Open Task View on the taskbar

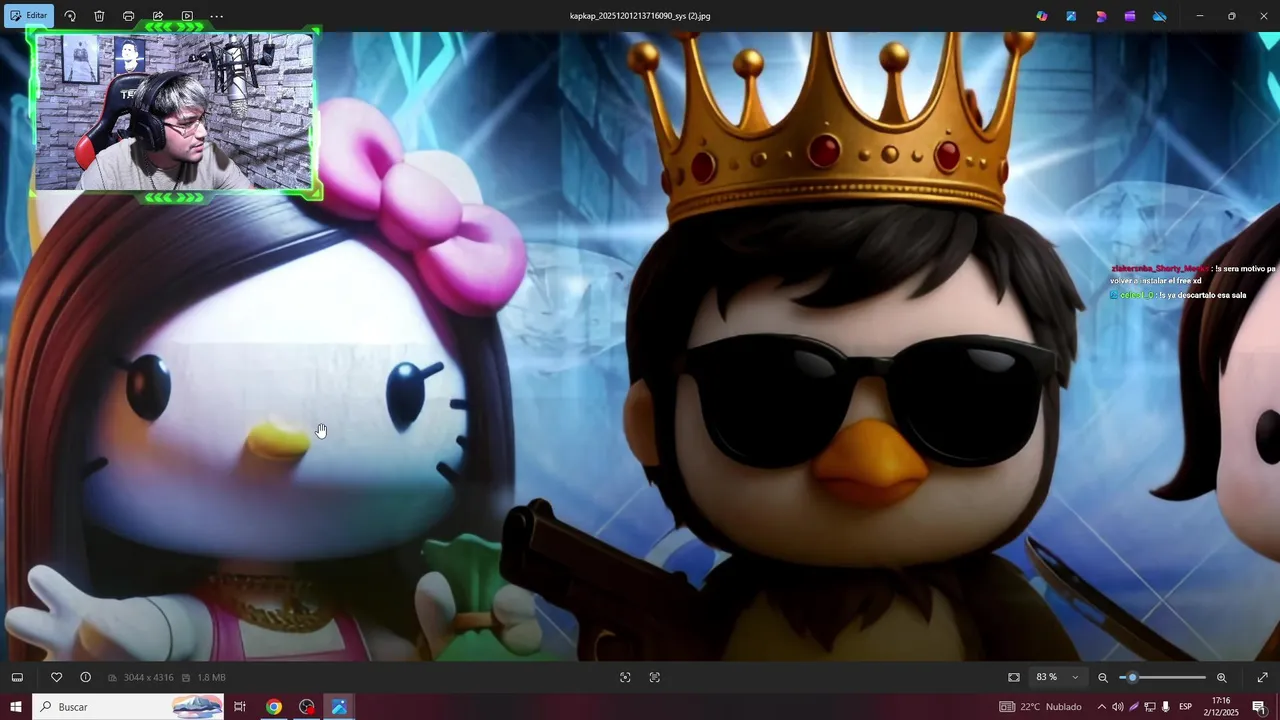[x=240, y=707]
